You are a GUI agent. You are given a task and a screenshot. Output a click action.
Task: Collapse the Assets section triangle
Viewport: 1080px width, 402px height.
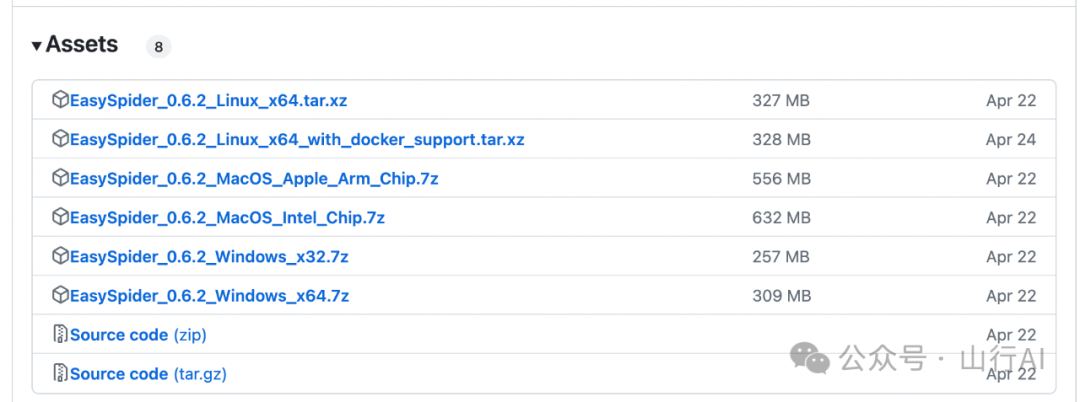(37, 46)
